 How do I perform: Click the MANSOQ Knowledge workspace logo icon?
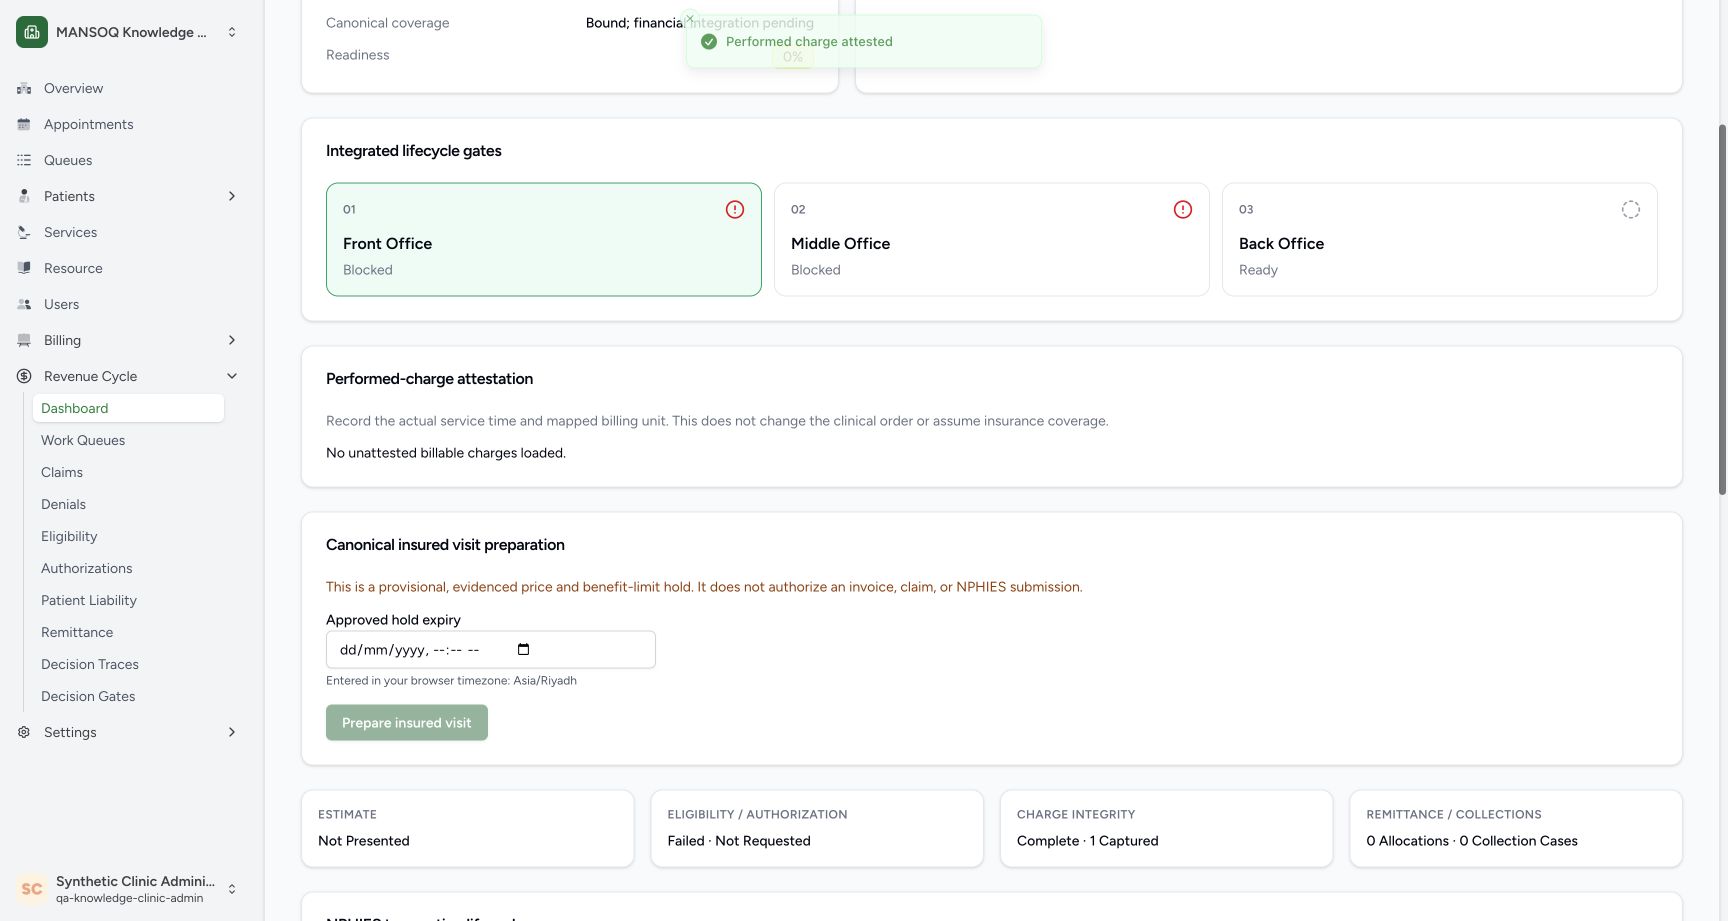click(32, 32)
